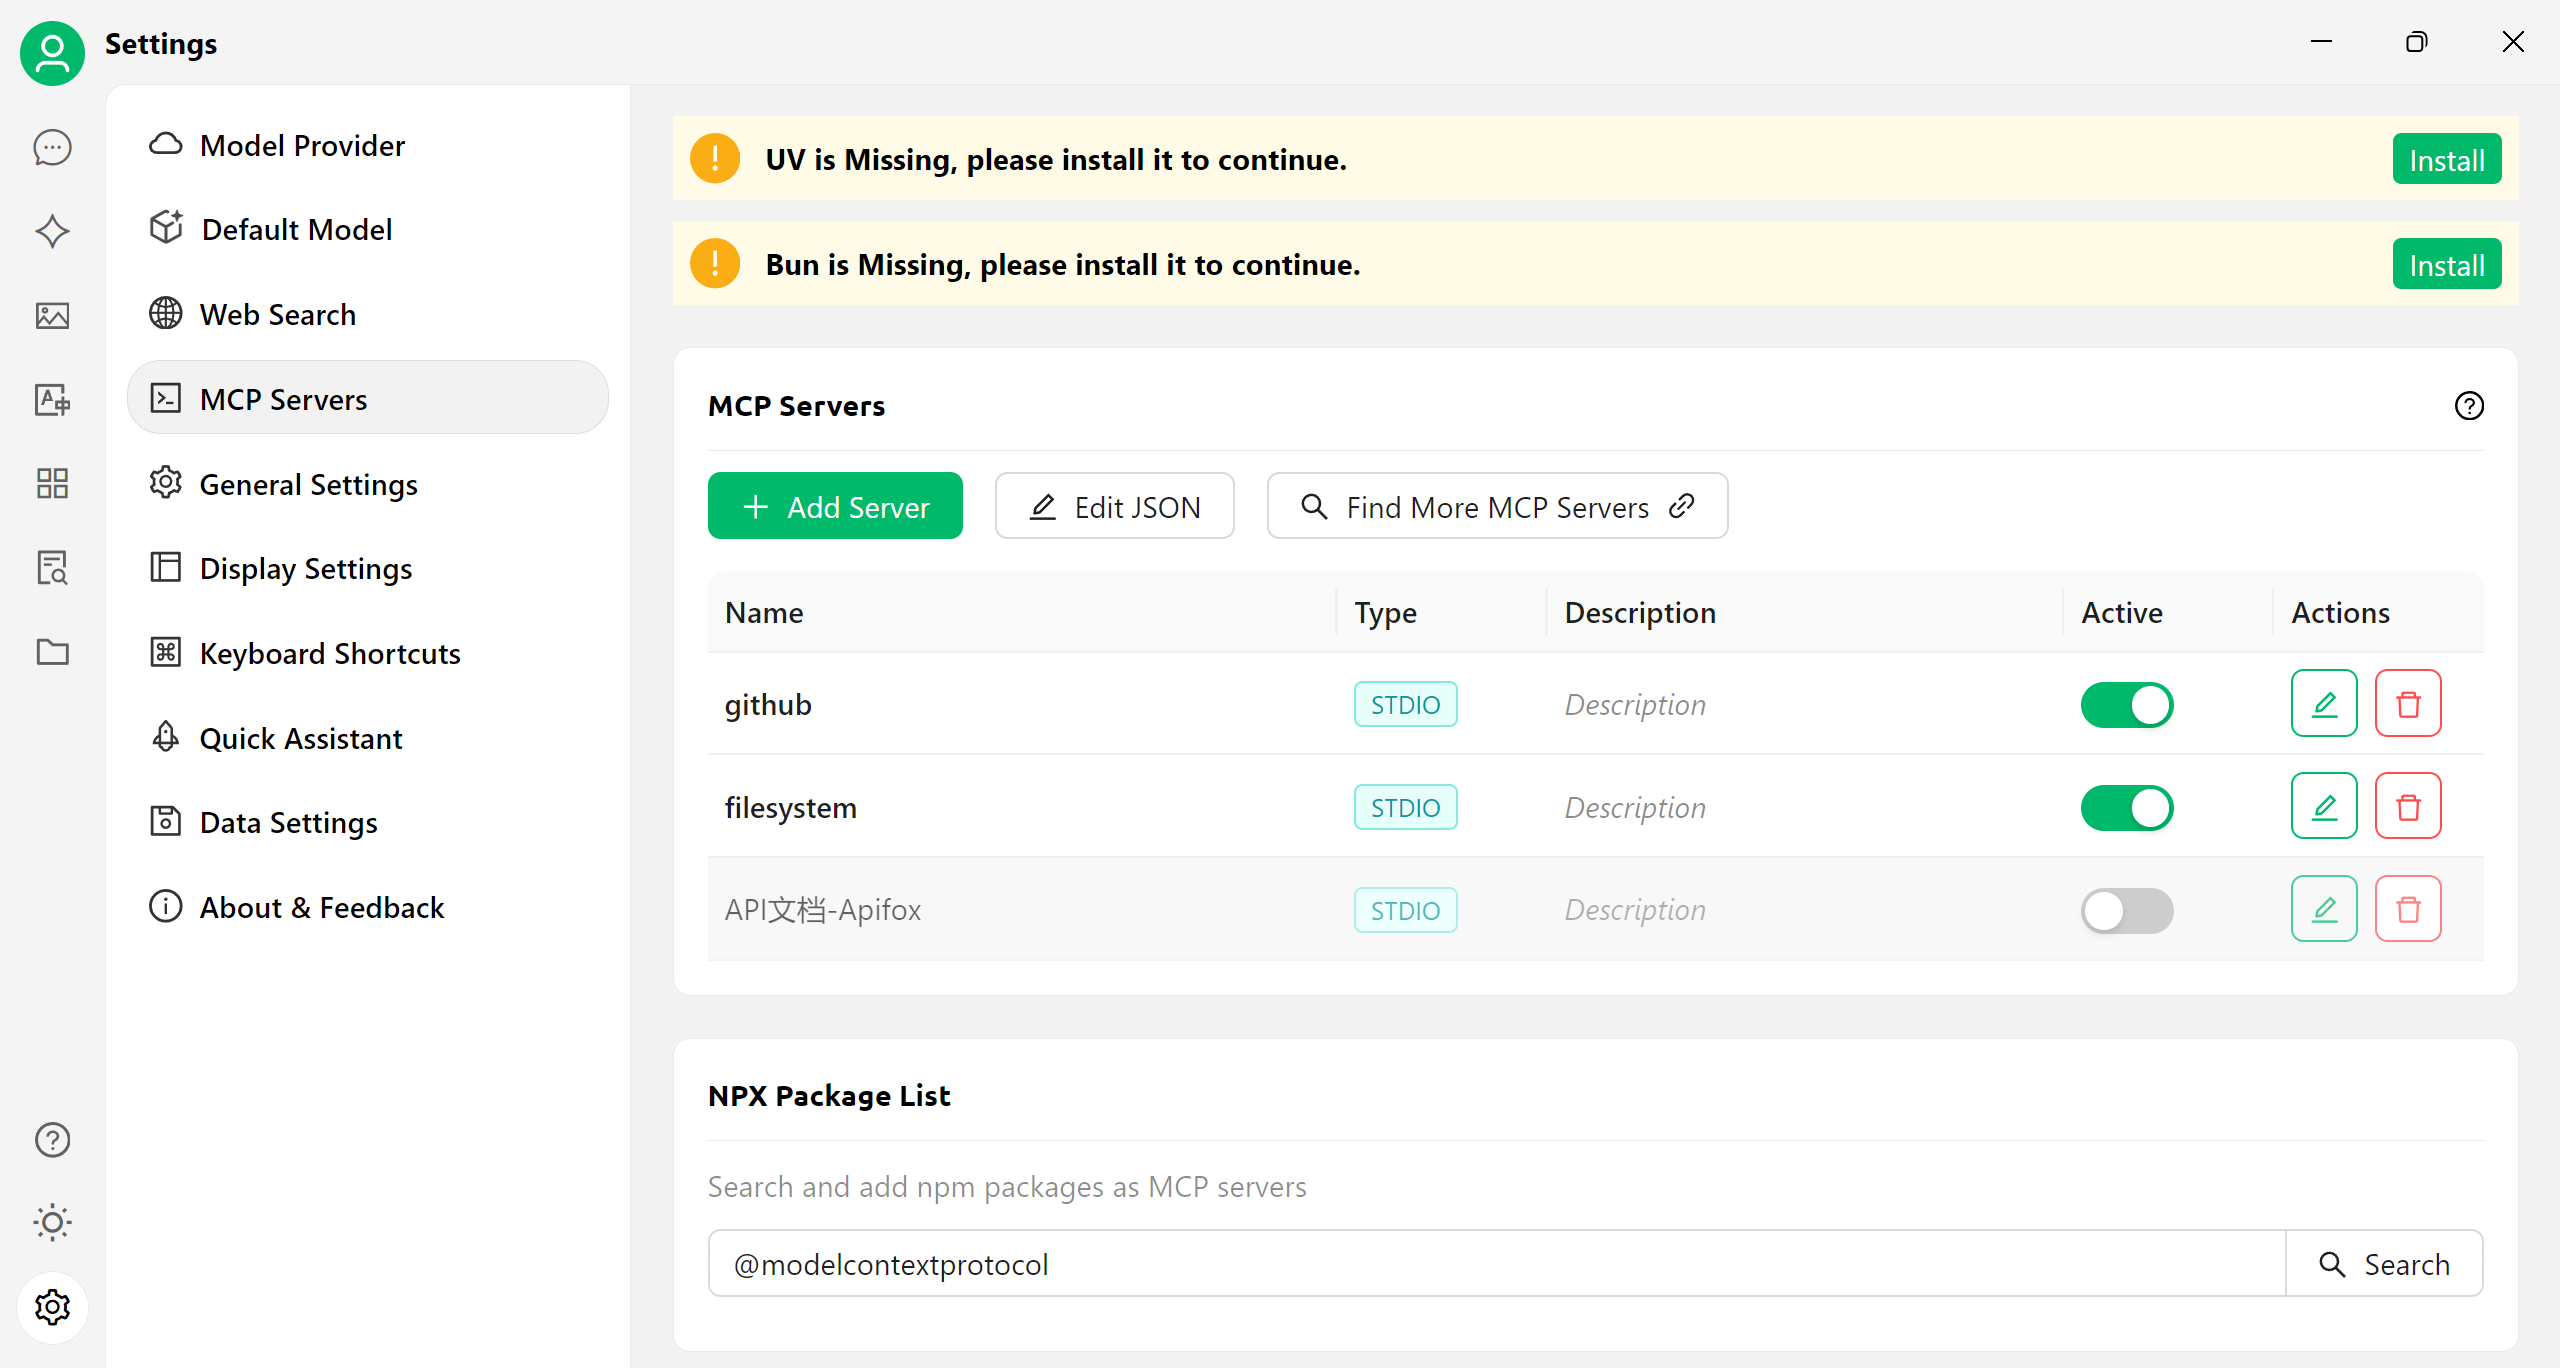The height and width of the screenshot is (1368, 2560).
Task: Open the files folder sidebar icon
Action: (x=52, y=652)
